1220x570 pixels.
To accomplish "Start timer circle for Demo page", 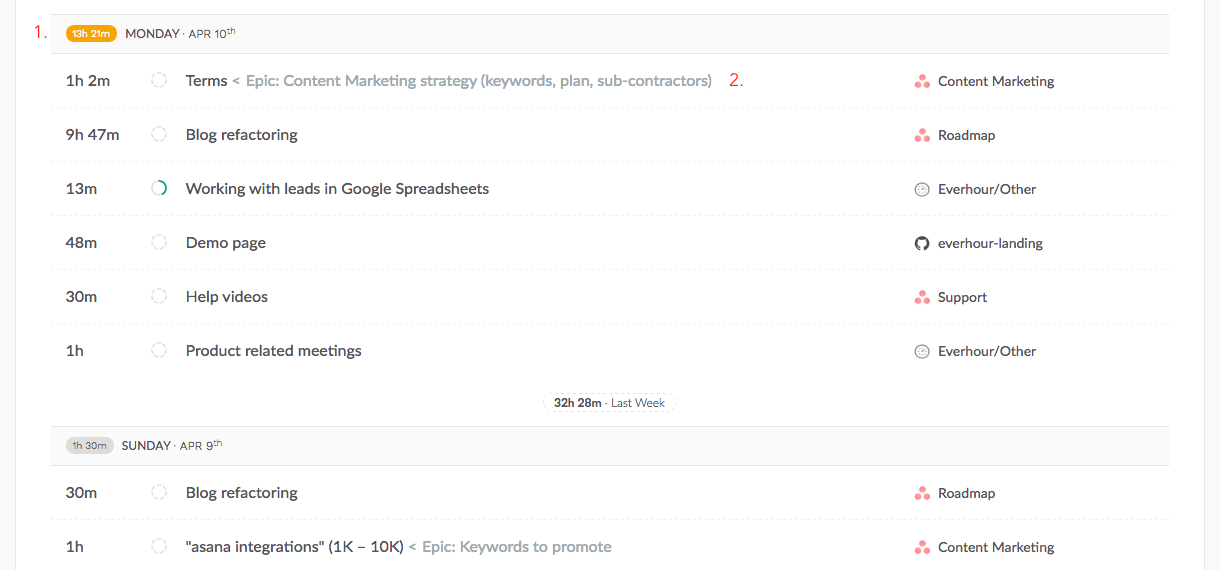I will tap(158, 242).
